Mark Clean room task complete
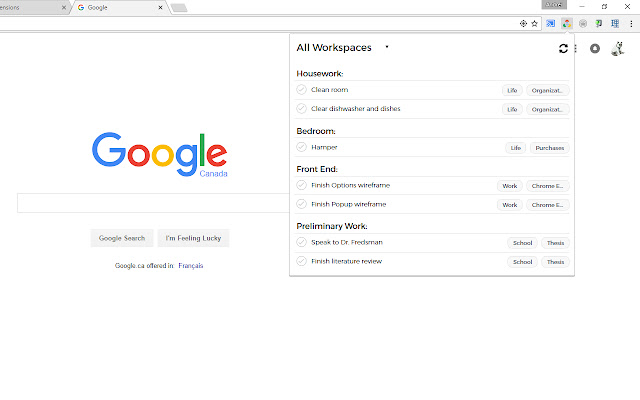640x400 pixels. tap(301, 89)
